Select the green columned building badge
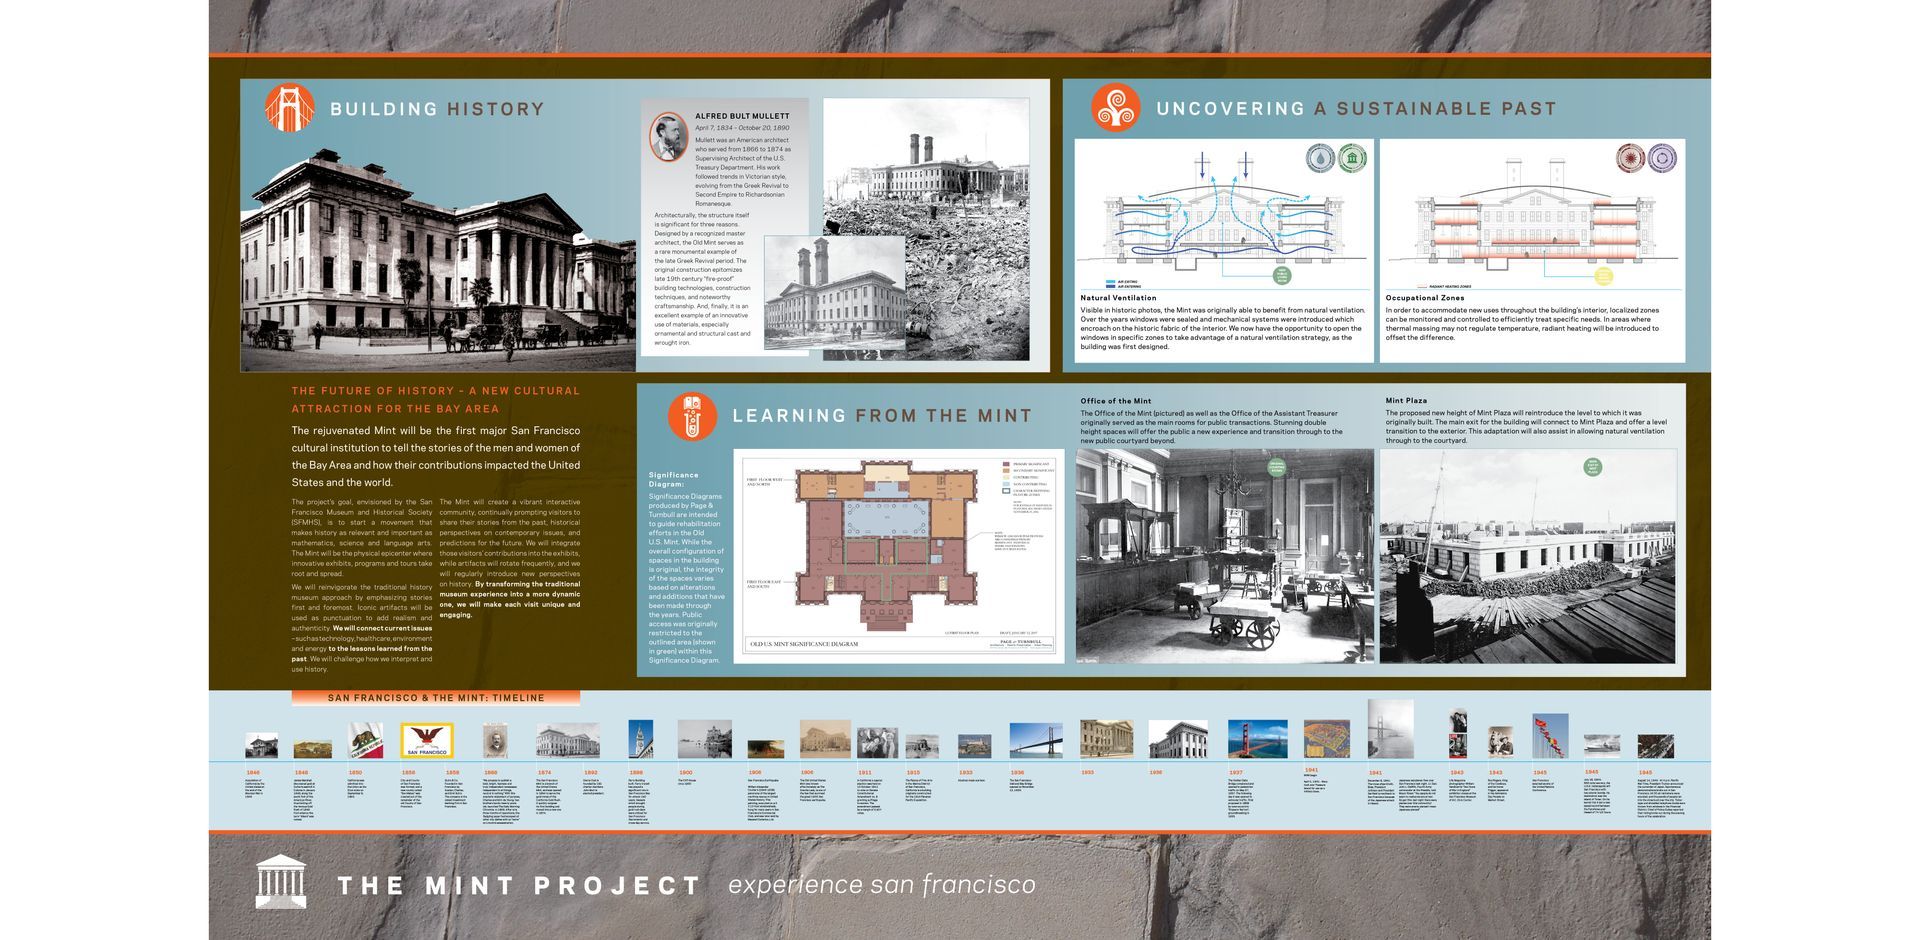Viewport: 1920px width, 940px height. 1353,158
